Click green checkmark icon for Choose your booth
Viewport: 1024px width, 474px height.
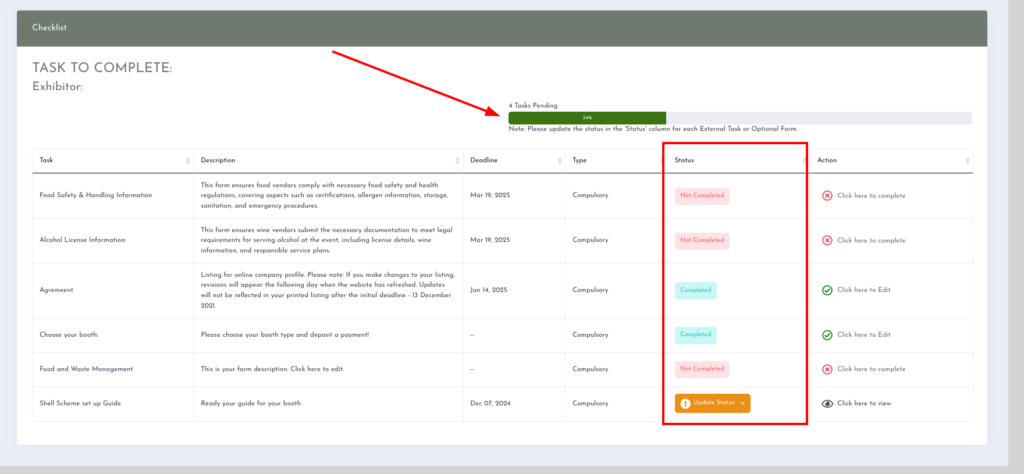click(x=827, y=335)
